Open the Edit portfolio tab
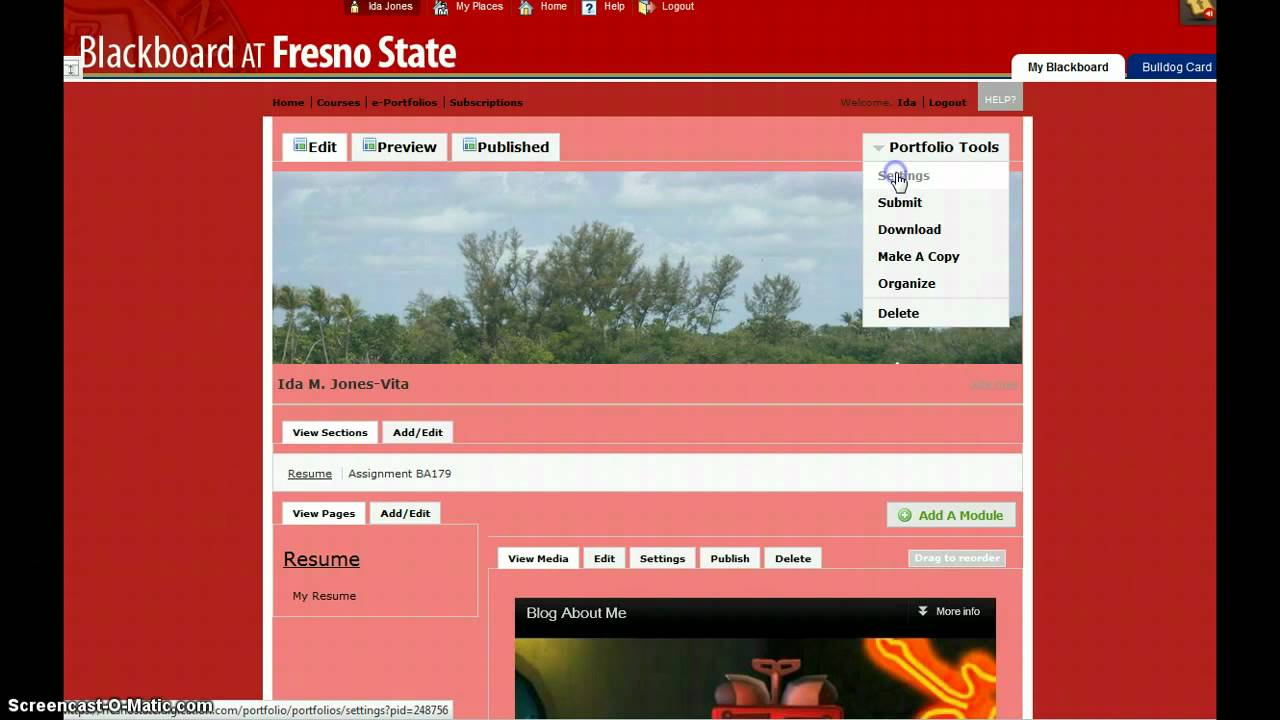Image resolution: width=1280 pixels, height=720 pixels. click(315, 147)
